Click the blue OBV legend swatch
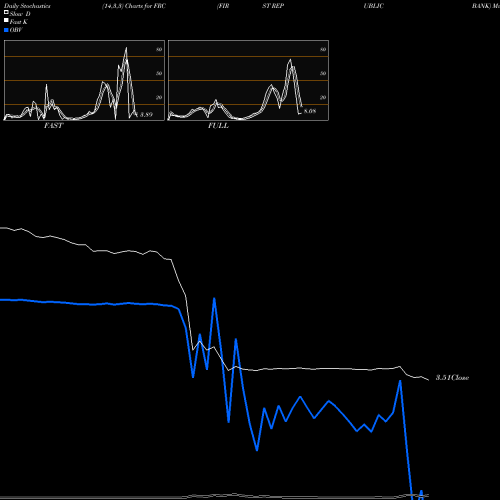Viewport: 500px width, 500px height. (x=6, y=30)
